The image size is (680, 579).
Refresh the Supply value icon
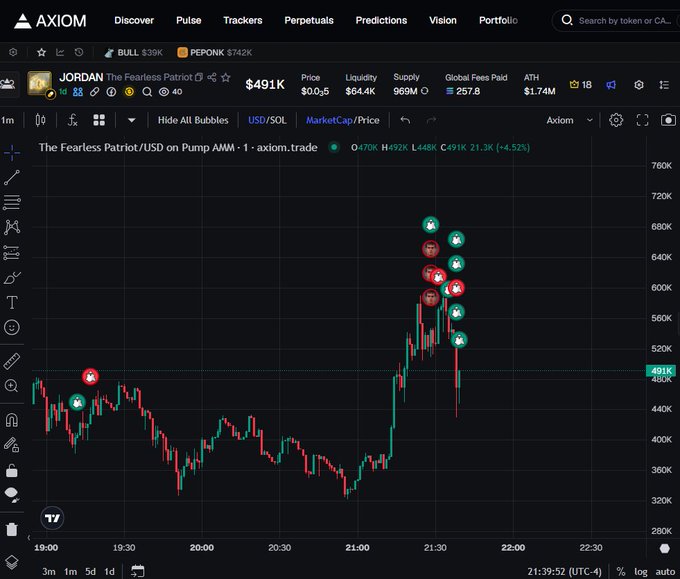(425, 91)
